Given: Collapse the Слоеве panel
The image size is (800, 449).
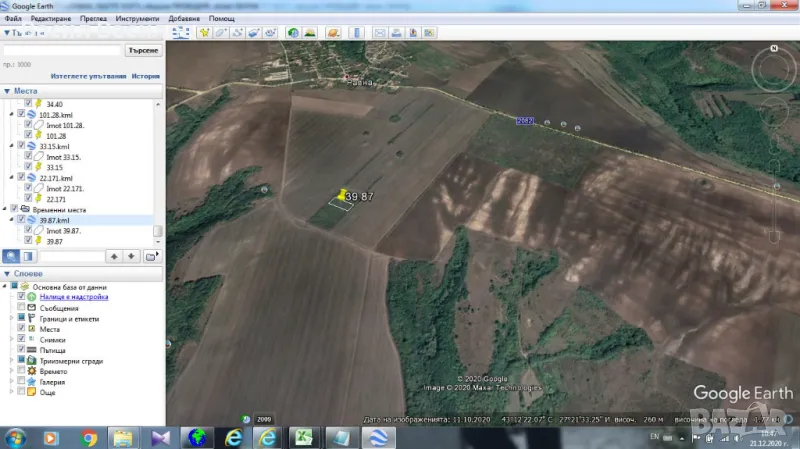Looking at the screenshot, I should pyautogui.click(x=7, y=274).
